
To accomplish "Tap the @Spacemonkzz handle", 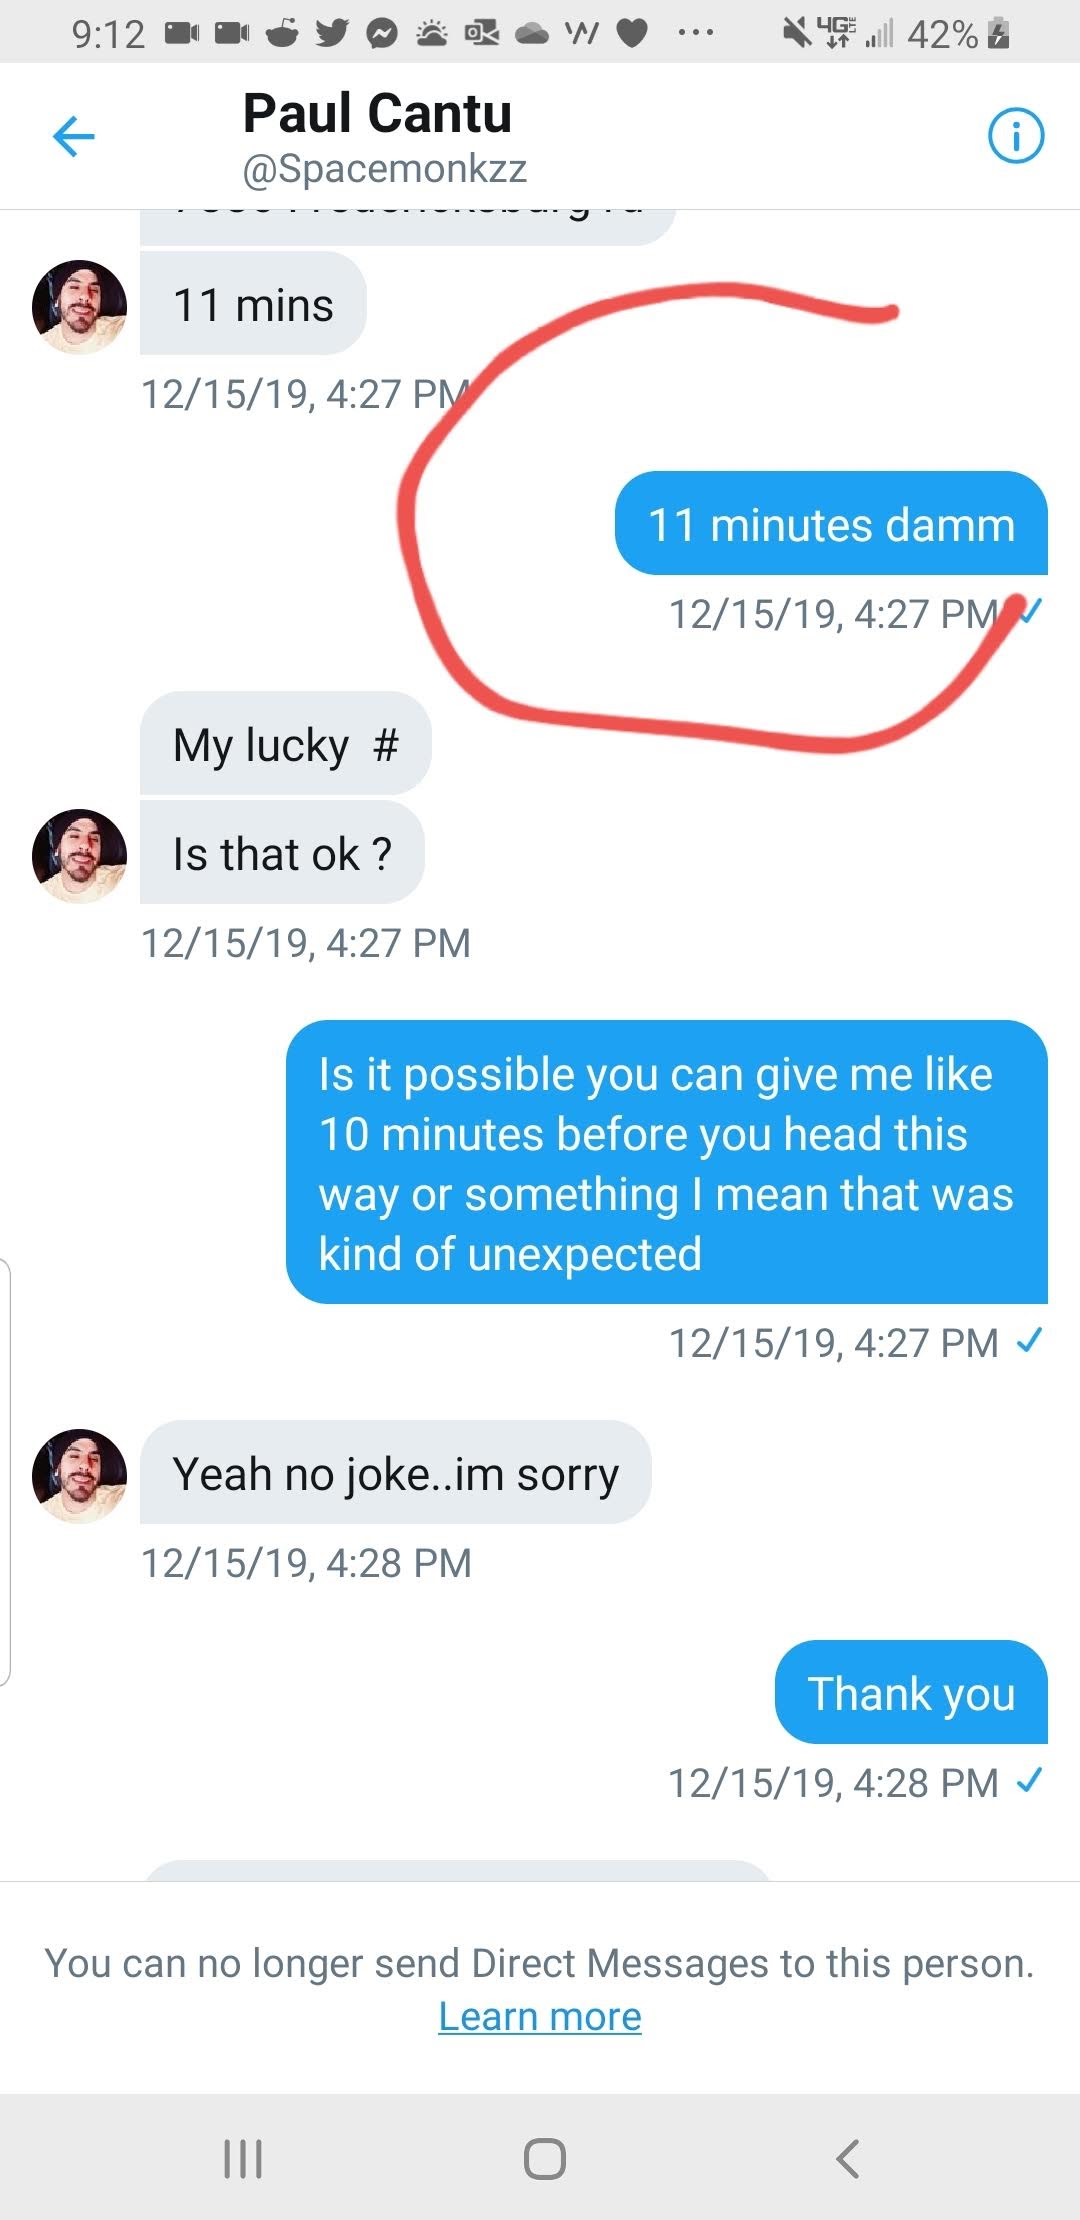I will coord(384,169).
